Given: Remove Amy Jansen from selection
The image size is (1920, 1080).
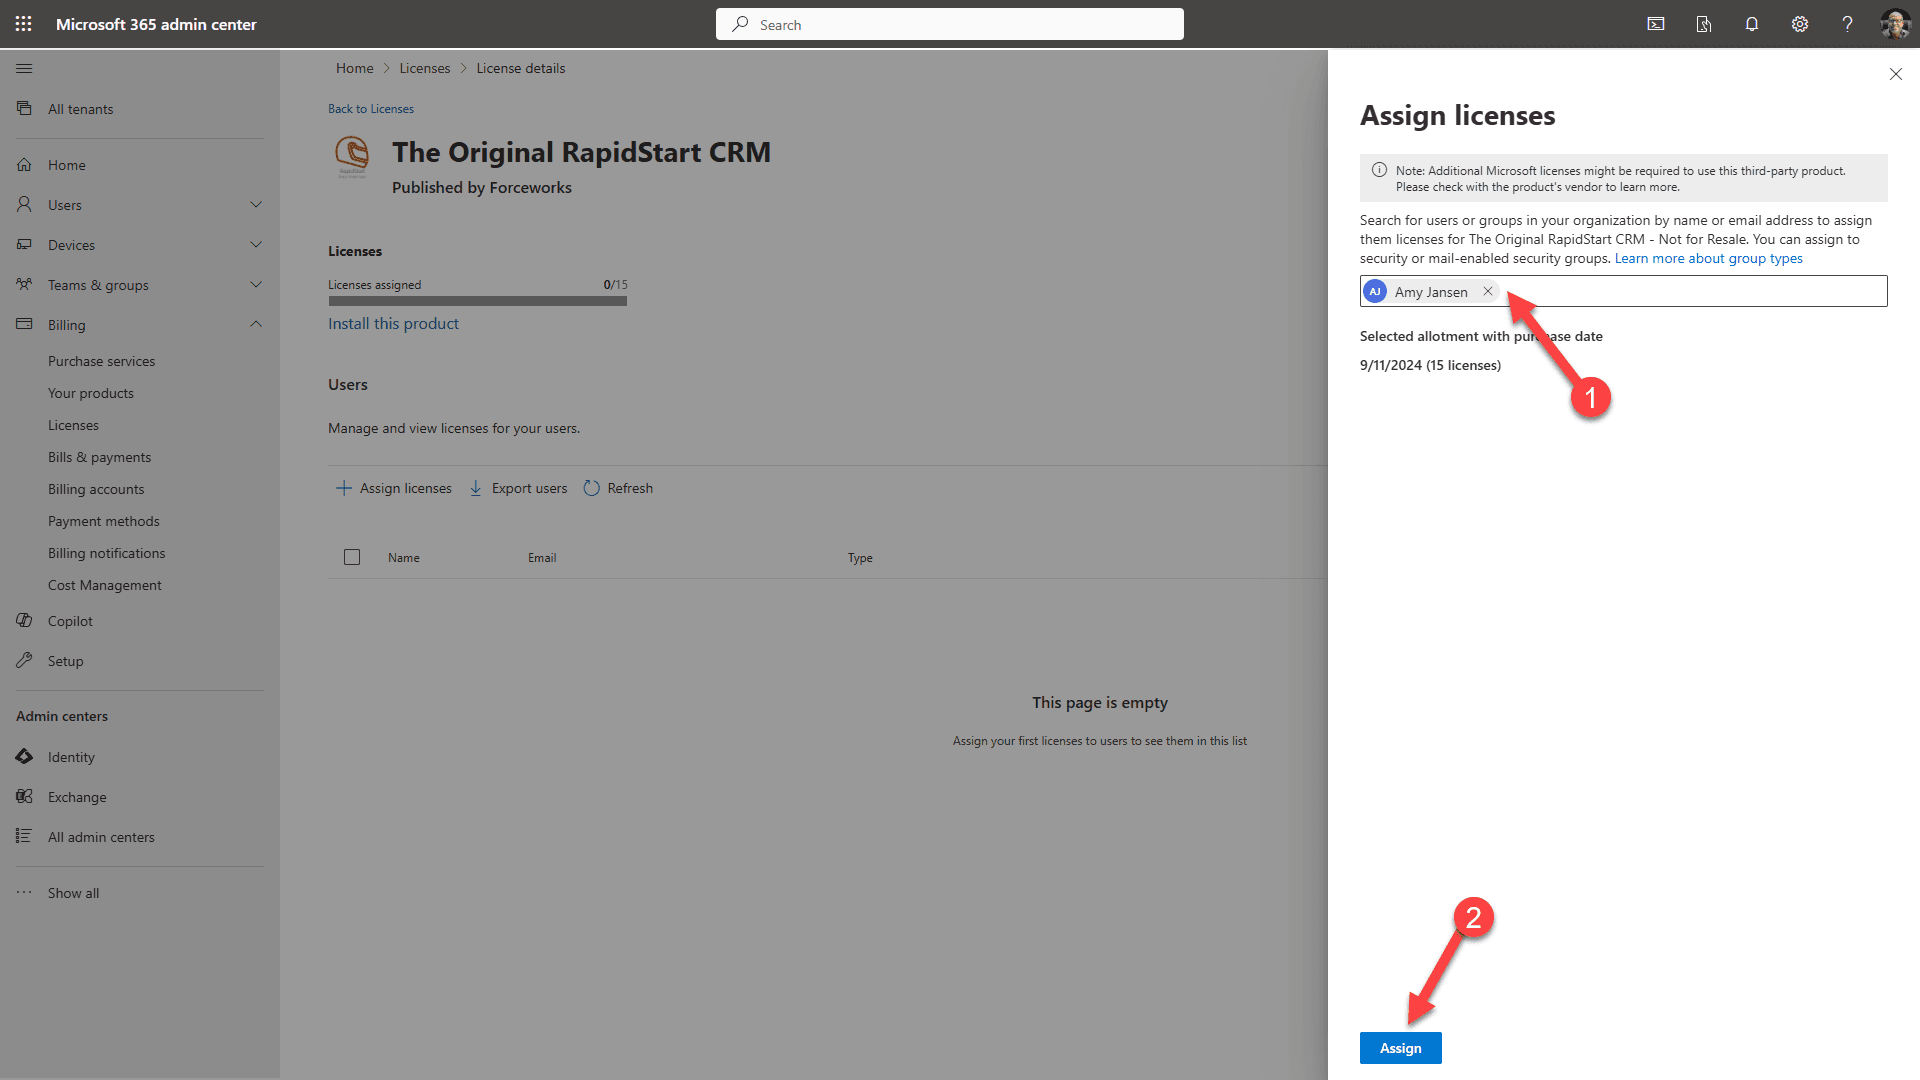Looking at the screenshot, I should tap(1488, 291).
